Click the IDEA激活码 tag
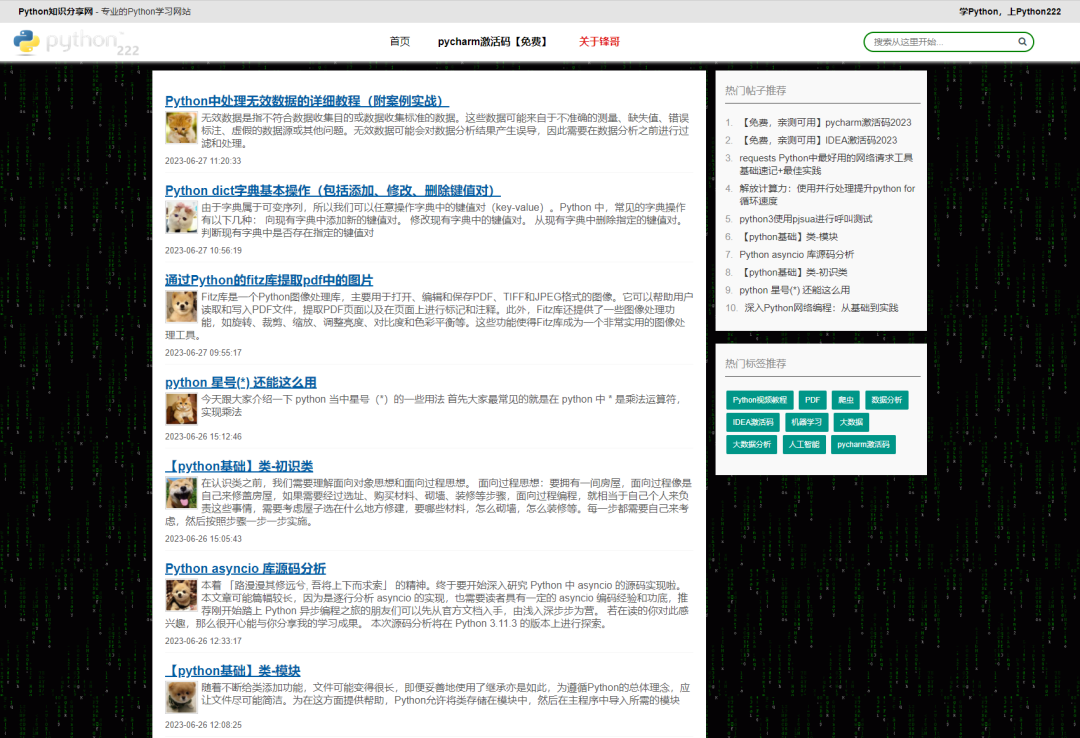Screen dimensions: 1080x738 click(752, 421)
